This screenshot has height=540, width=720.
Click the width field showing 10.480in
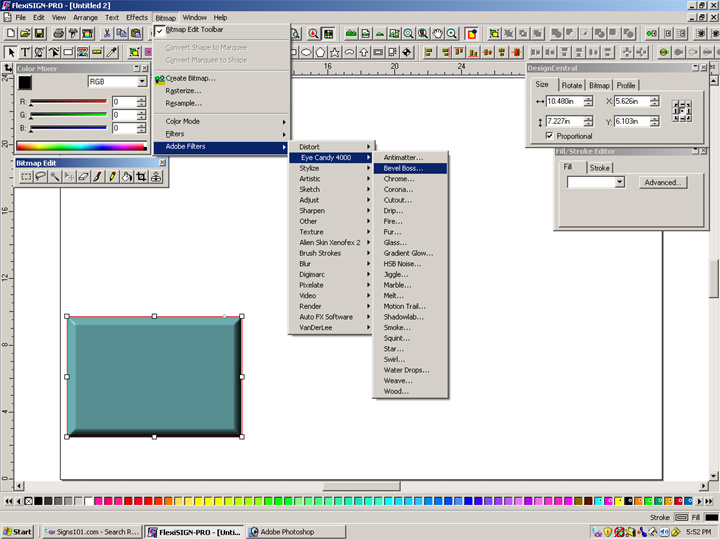(565, 101)
